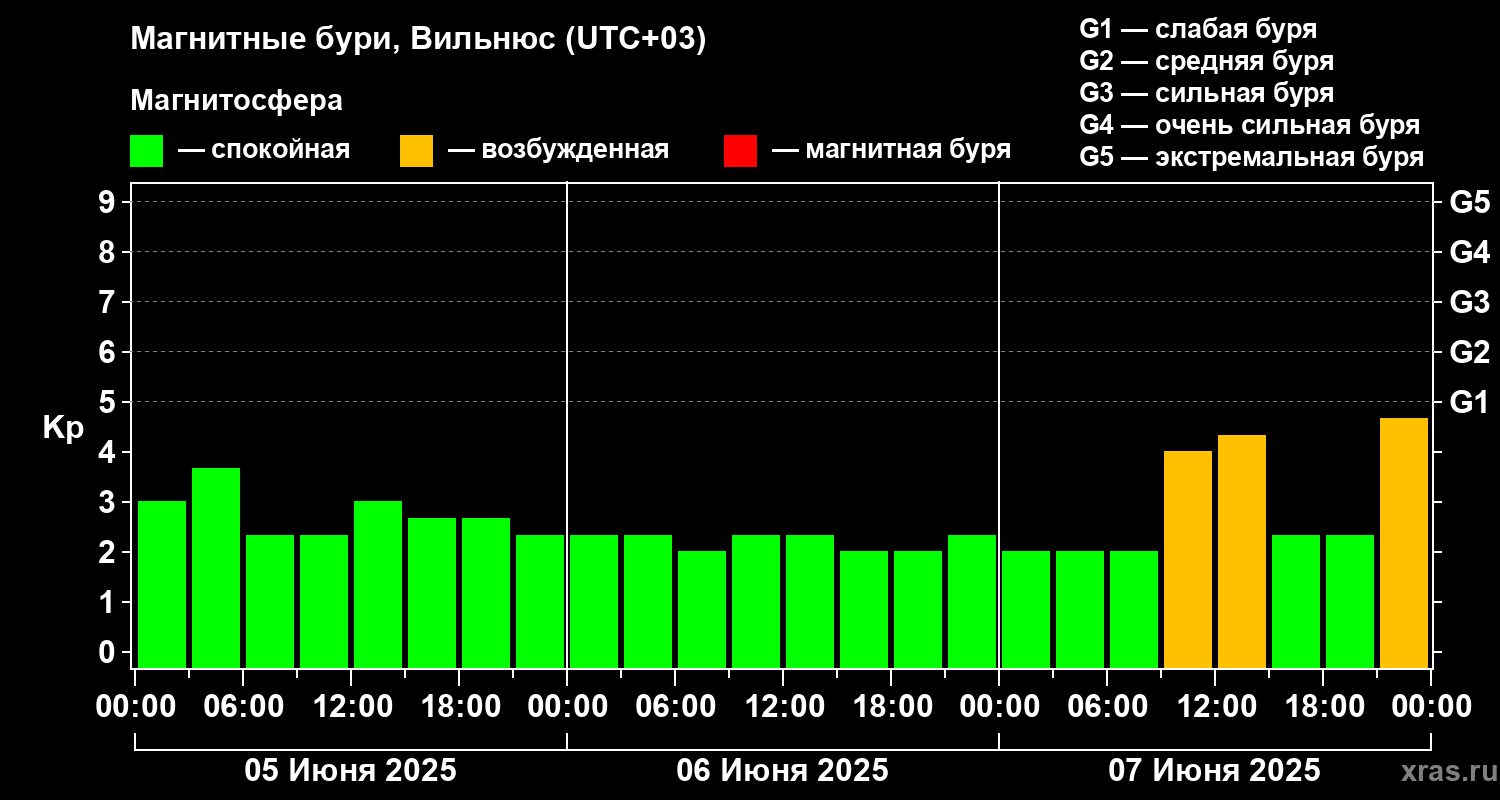Select the 12:00–15:00 orange bar on 07 Июня
The height and width of the screenshot is (800, 1500).
[1242, 551]
